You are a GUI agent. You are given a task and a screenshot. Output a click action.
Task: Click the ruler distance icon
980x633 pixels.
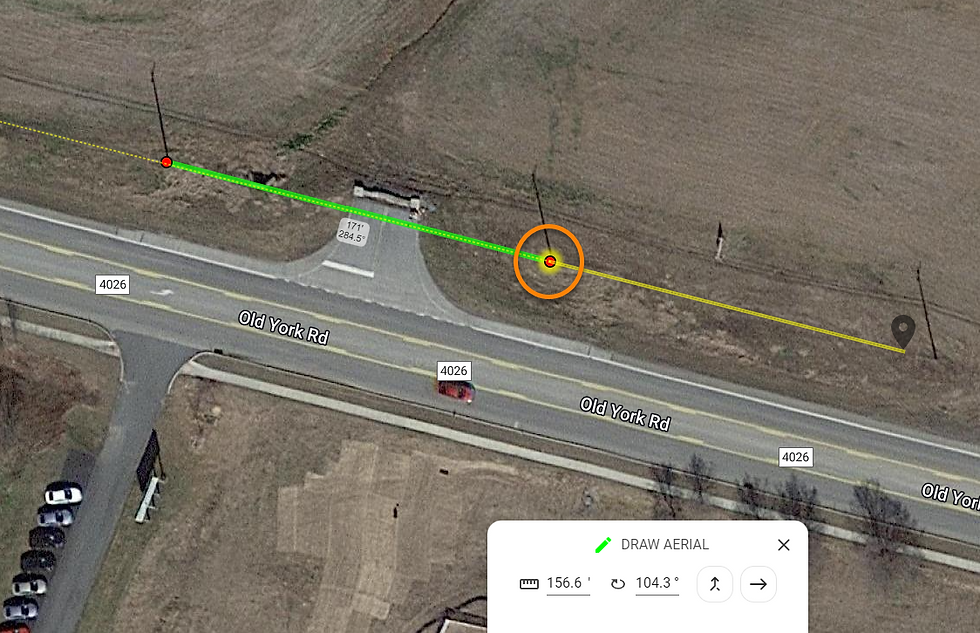[x=529, y=584]
